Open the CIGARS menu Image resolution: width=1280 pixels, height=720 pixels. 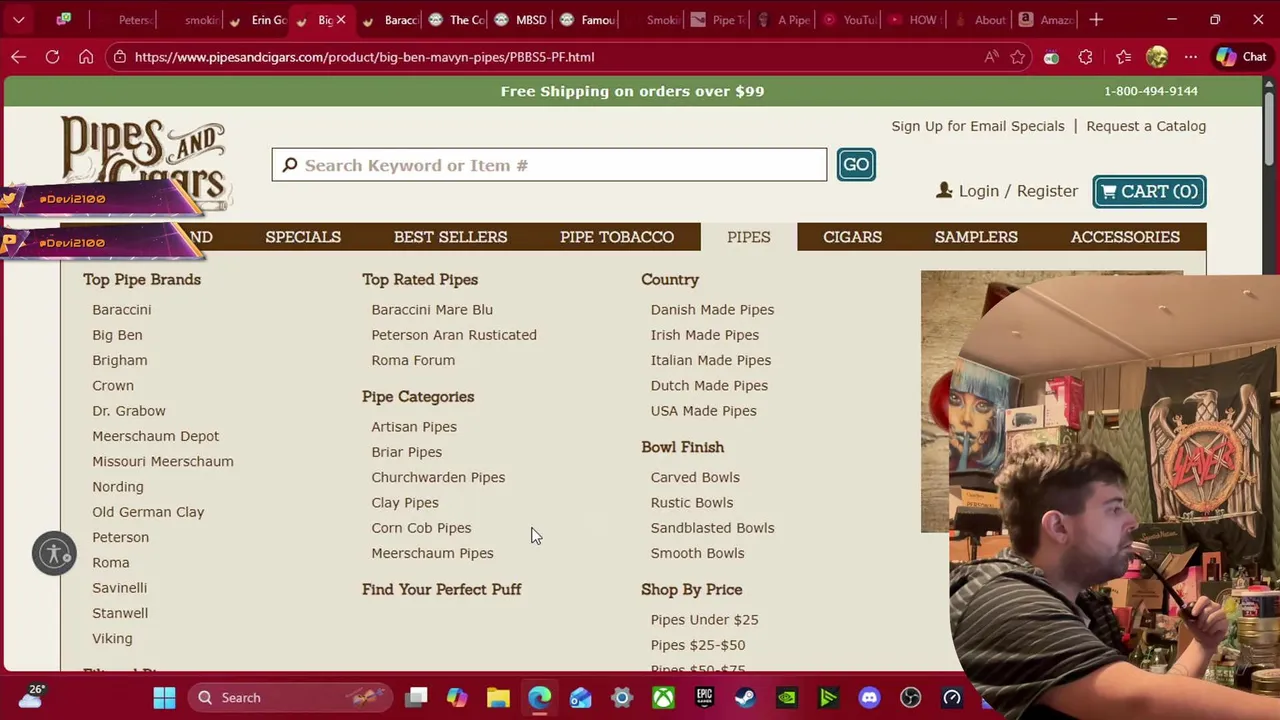(852, 237)
